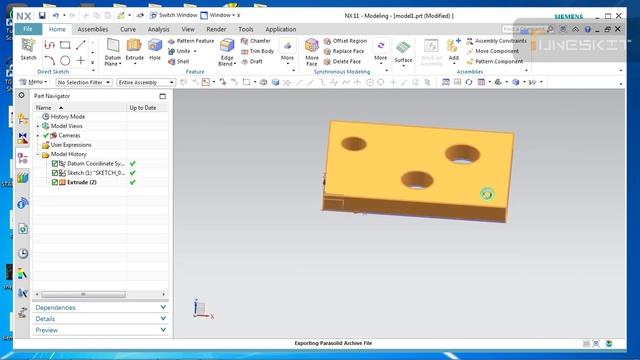This screenshot has width=640, height=360.
Task: Click the Chamfer button
Action: [x=256, y=41]
